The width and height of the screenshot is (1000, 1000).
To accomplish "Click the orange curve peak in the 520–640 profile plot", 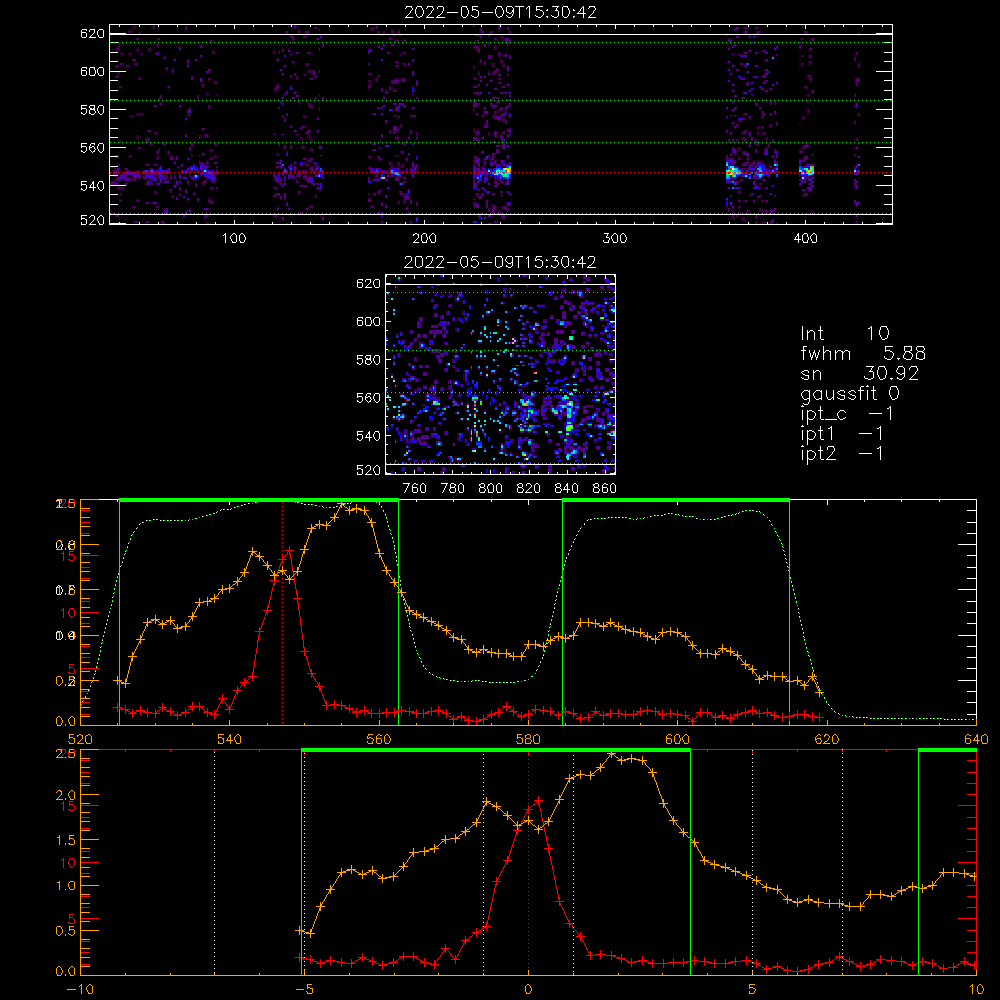I will coord(342,504).
